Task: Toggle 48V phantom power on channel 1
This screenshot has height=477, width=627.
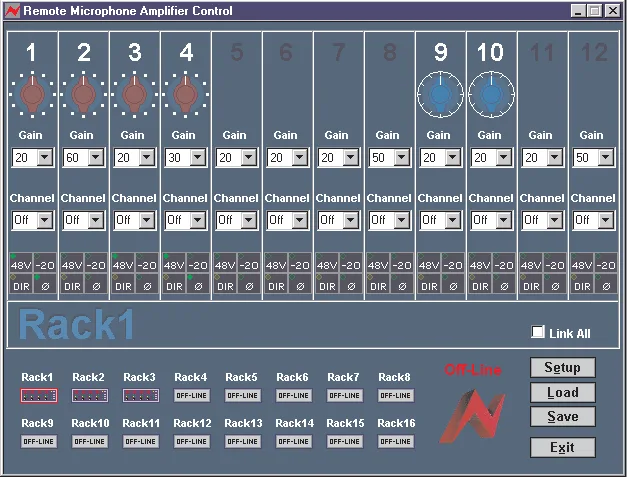Action: point(21,262)
